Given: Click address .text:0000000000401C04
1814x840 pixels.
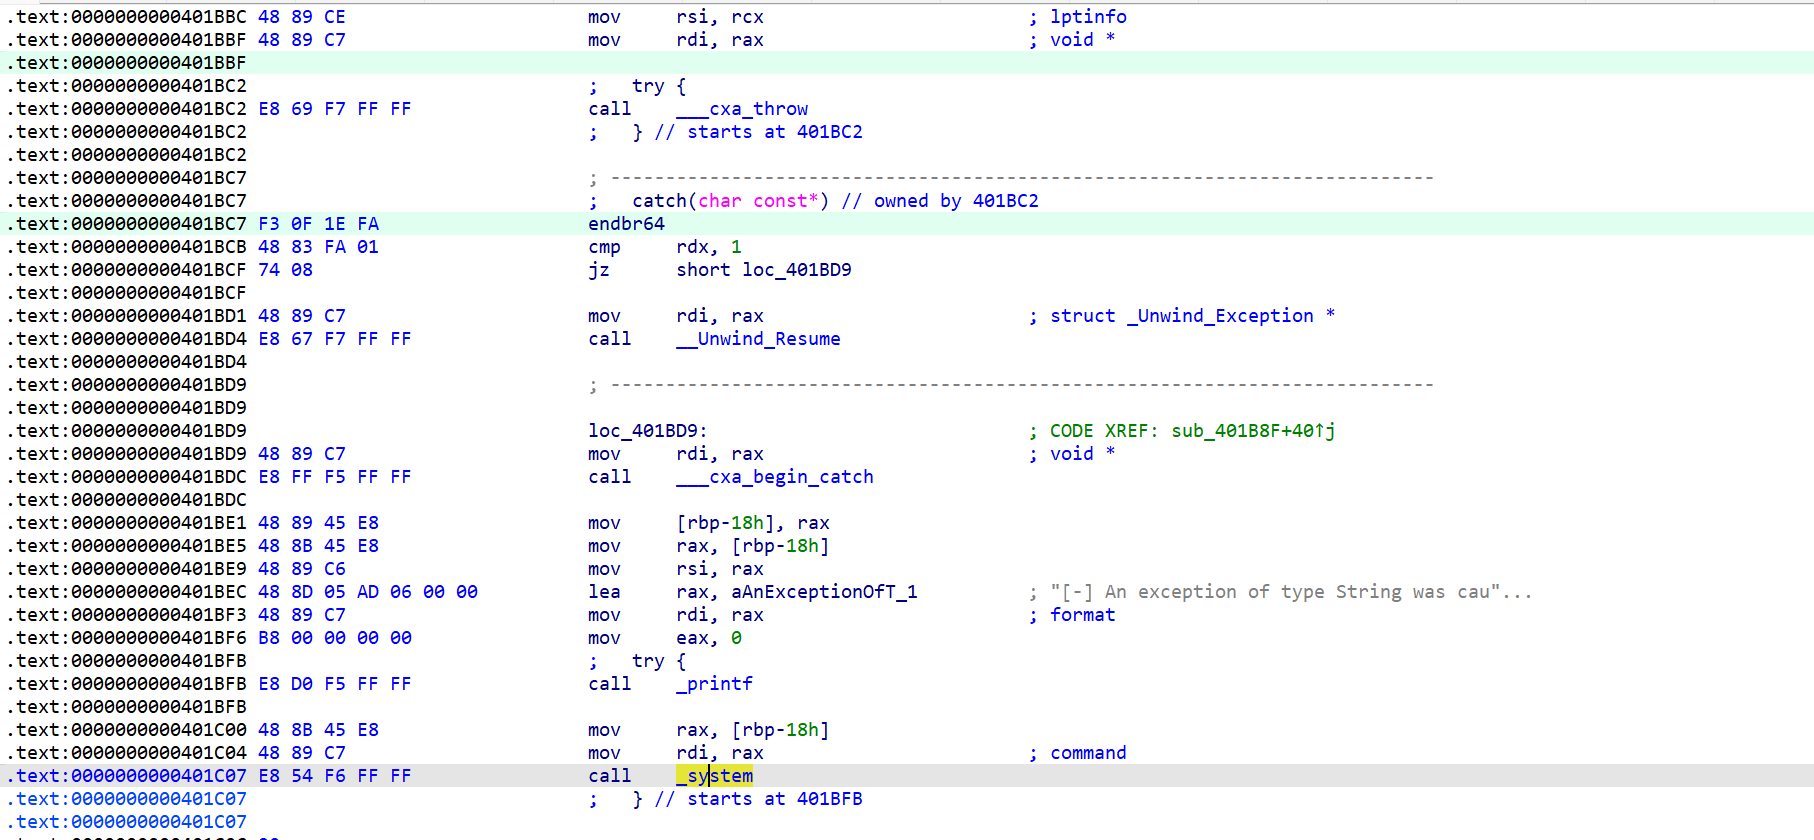Looking at the screenshot, I should coord(127,753).
